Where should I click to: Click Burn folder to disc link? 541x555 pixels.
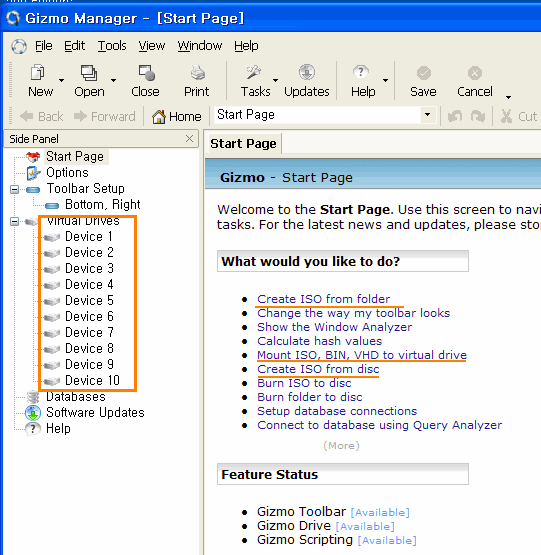click(310, 397)
